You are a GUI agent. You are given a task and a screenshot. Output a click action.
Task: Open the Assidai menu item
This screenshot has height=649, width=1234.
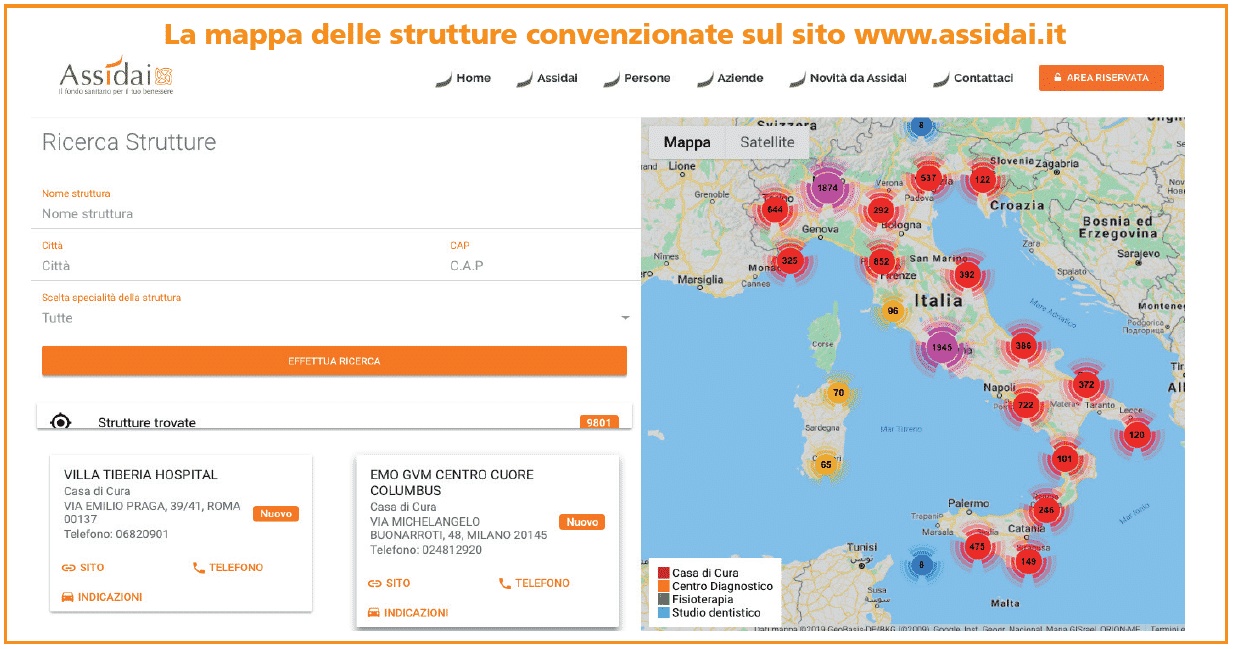(547, 79)
